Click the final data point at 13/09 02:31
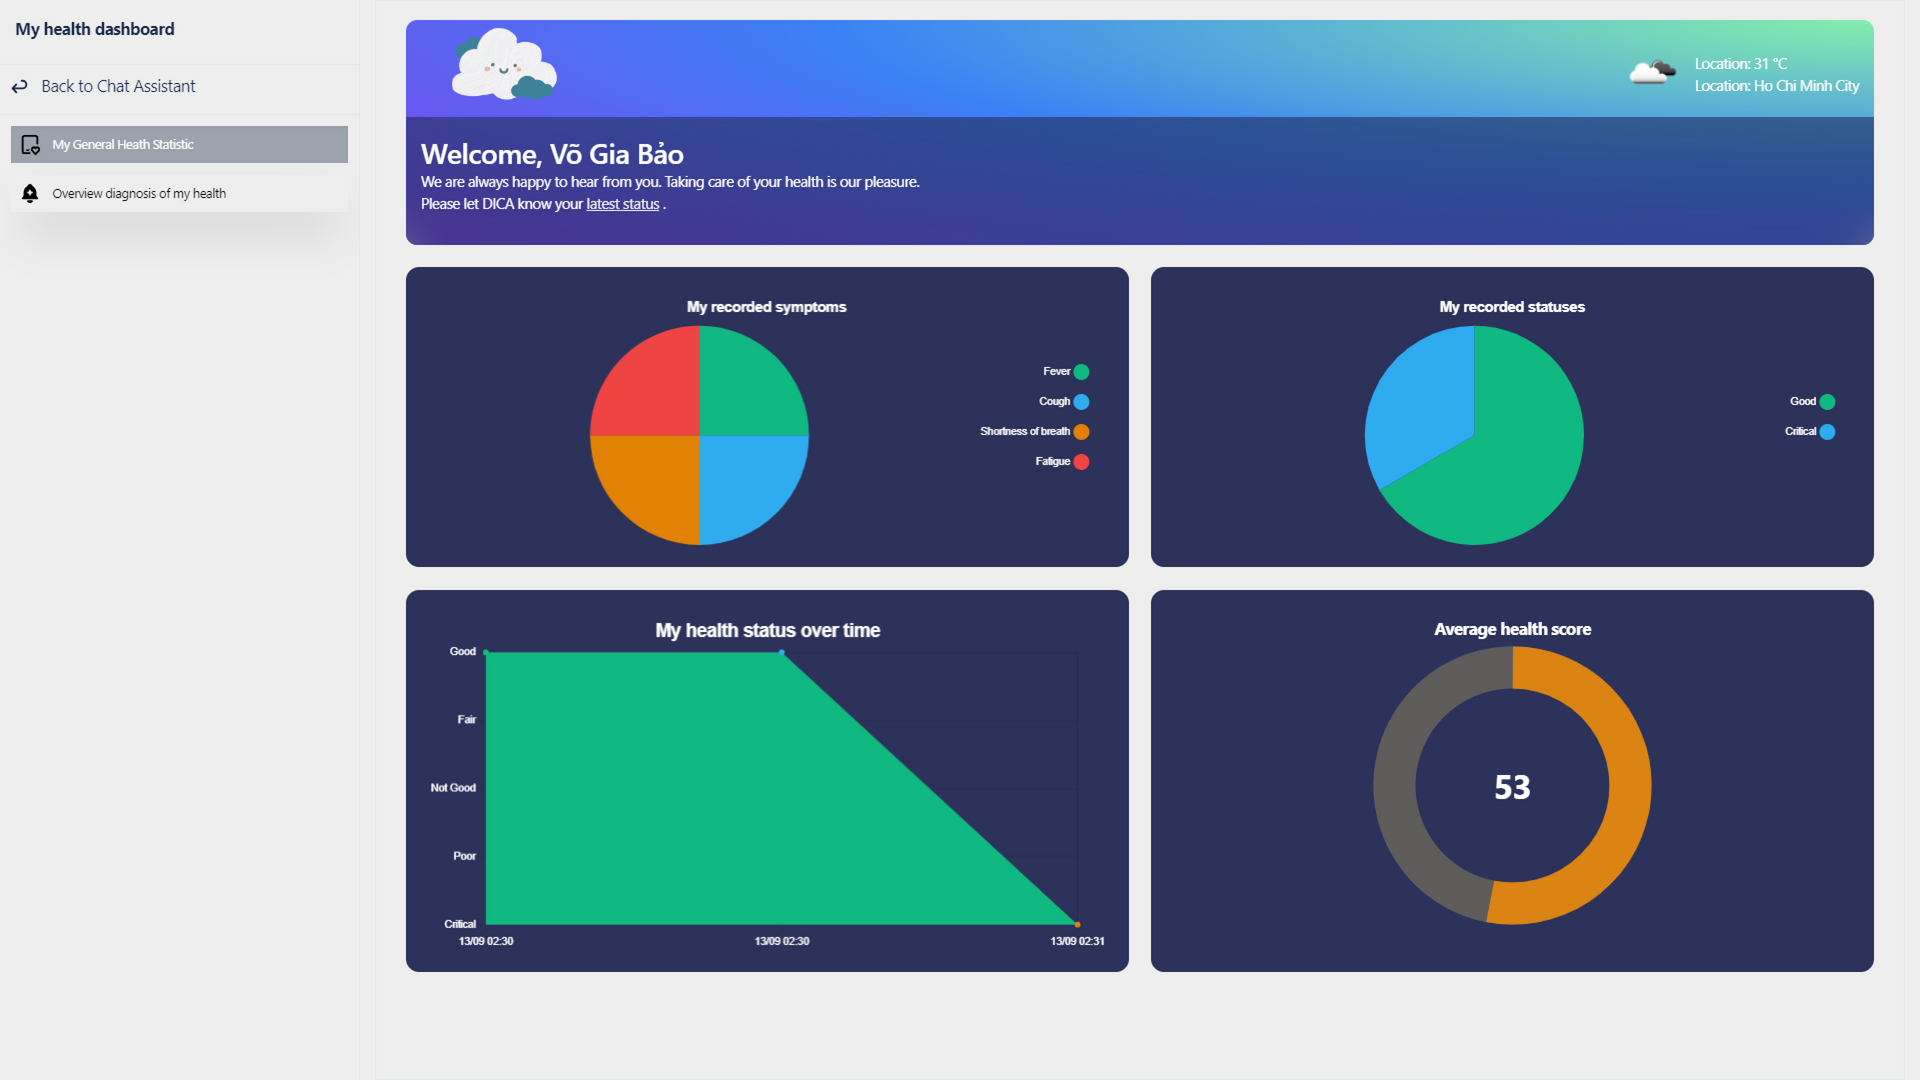Screen dimensions: 1920x1080 (x=1077, y=924)
